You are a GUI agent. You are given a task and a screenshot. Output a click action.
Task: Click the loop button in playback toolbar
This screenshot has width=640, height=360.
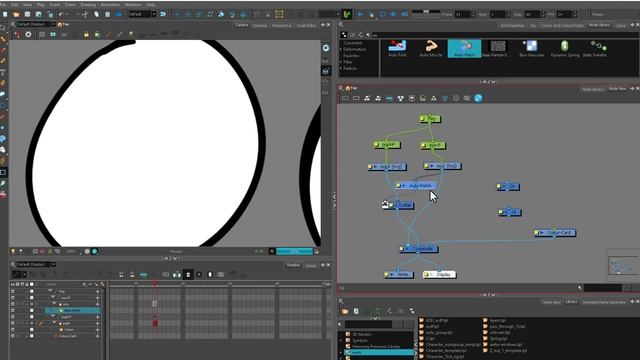click(382, 14)
